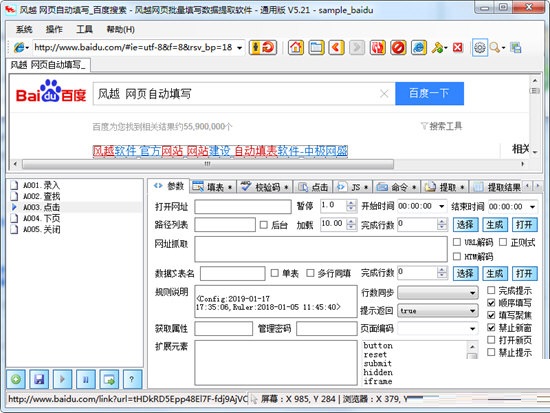
Task: Open the 风越软件 官方网站 search result link
Action: pyautogui.click(x=220, y=151)
